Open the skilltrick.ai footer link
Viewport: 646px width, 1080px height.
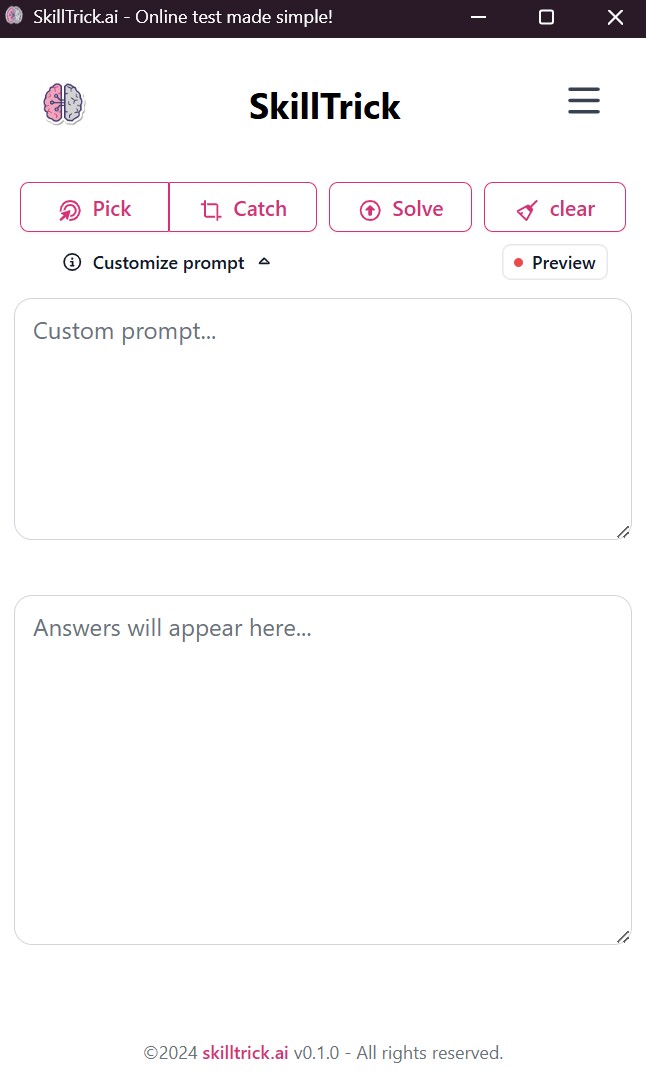click(x=245, y=1053)
